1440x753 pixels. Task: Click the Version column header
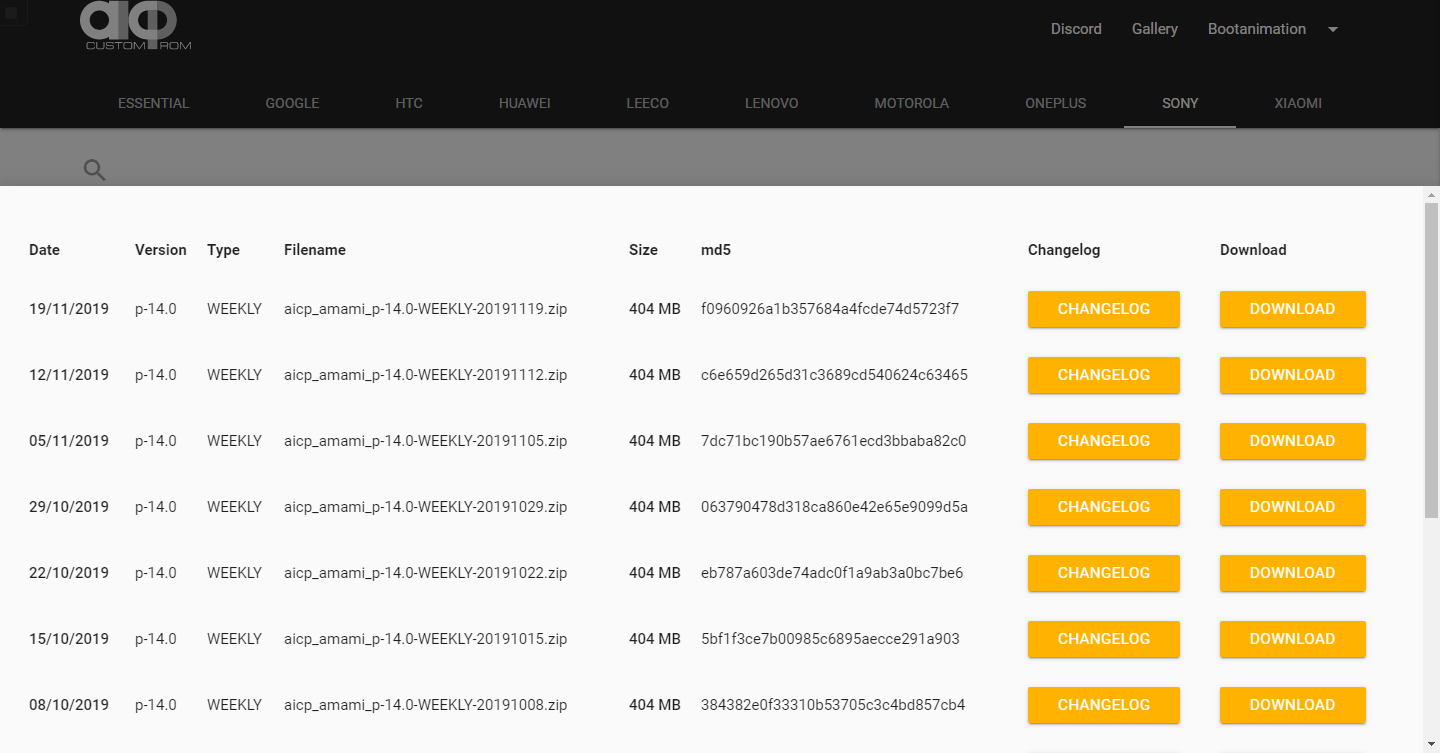(x=161, y=250)
